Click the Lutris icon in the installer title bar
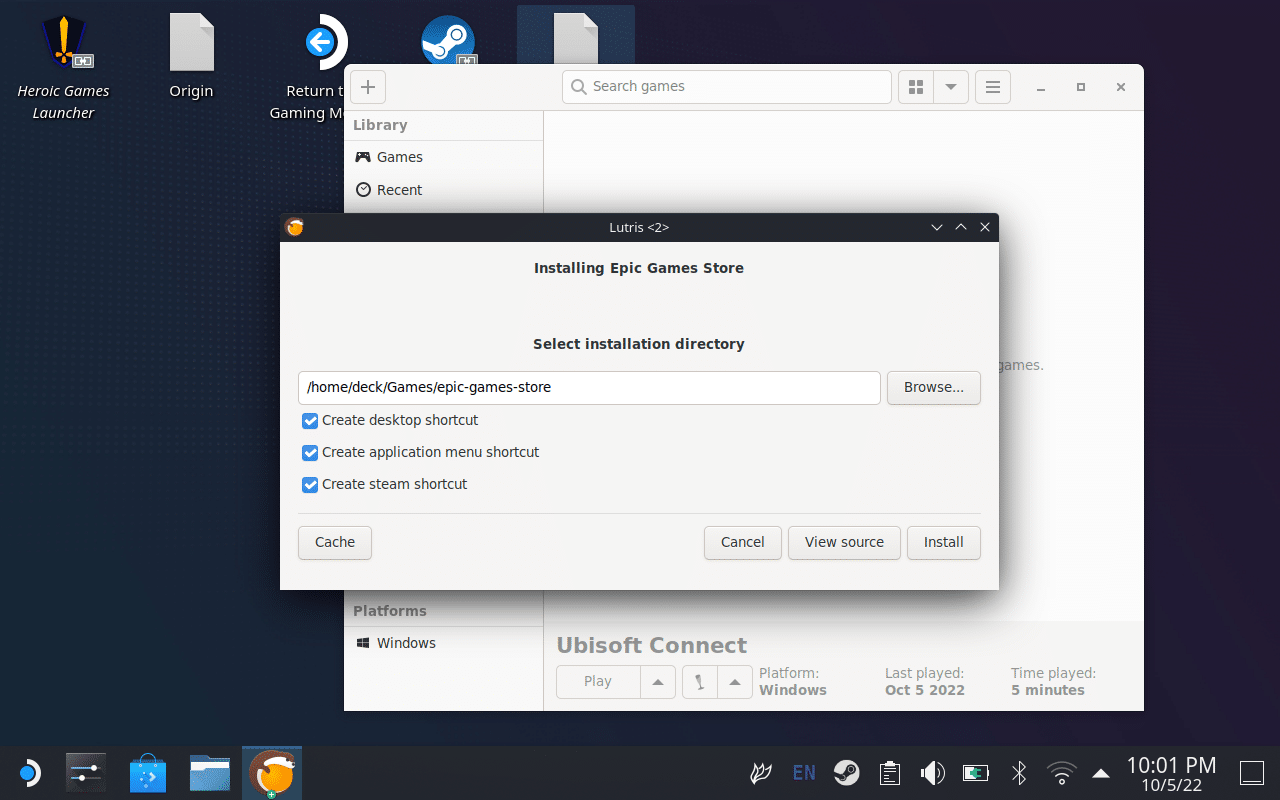 pyautogui.click(x=294, y=227)
